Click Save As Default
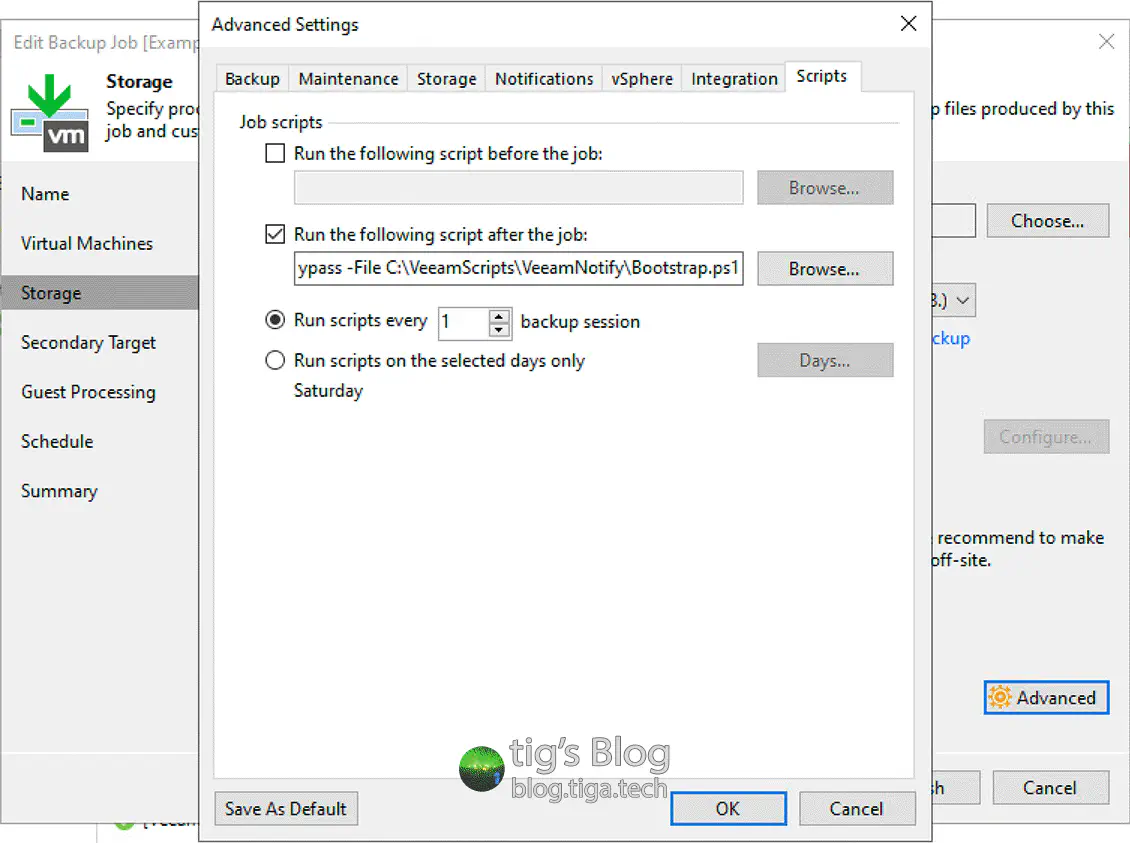The image size is (1130, 843). point(286,808)
